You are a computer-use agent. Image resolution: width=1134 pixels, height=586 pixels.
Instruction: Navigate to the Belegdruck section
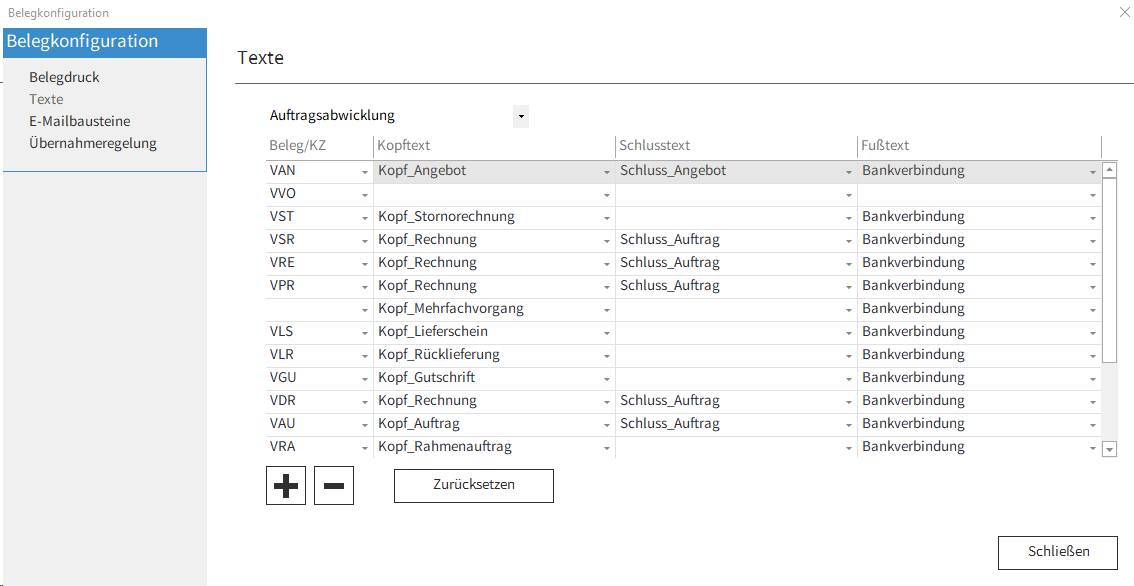(63, 76)
